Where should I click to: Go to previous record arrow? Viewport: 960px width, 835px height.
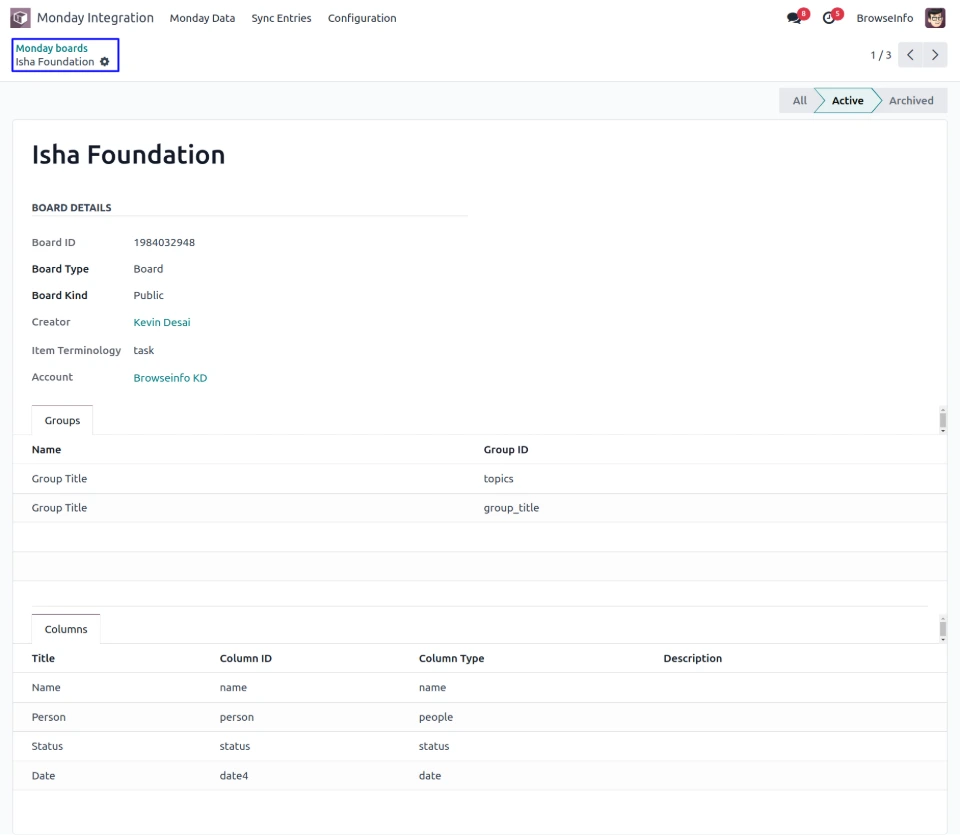(910, 55)
